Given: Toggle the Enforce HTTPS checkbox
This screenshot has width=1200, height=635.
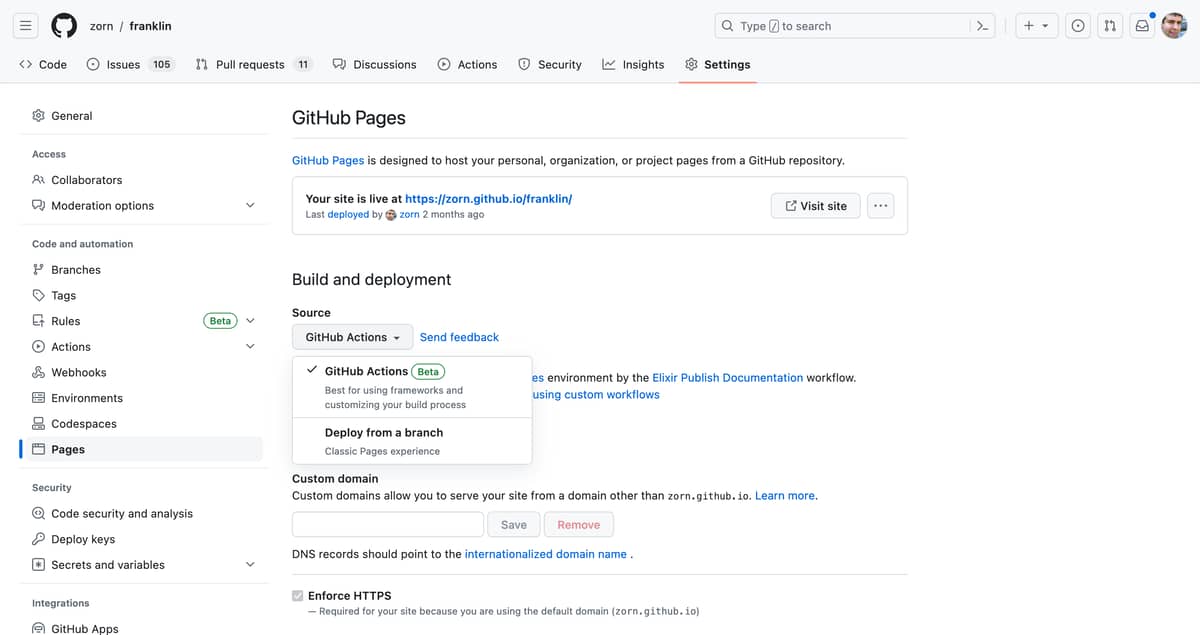Looking at the screenshot, I should click(x=297, y=596).
